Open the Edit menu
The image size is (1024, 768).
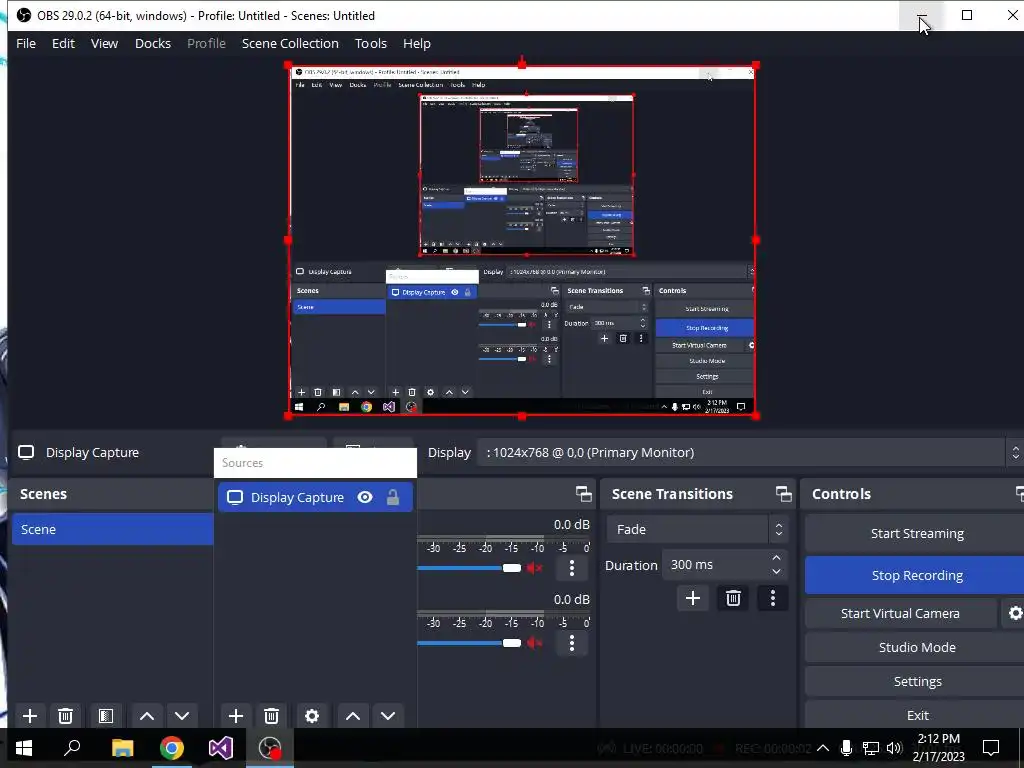tap(63, 44)
